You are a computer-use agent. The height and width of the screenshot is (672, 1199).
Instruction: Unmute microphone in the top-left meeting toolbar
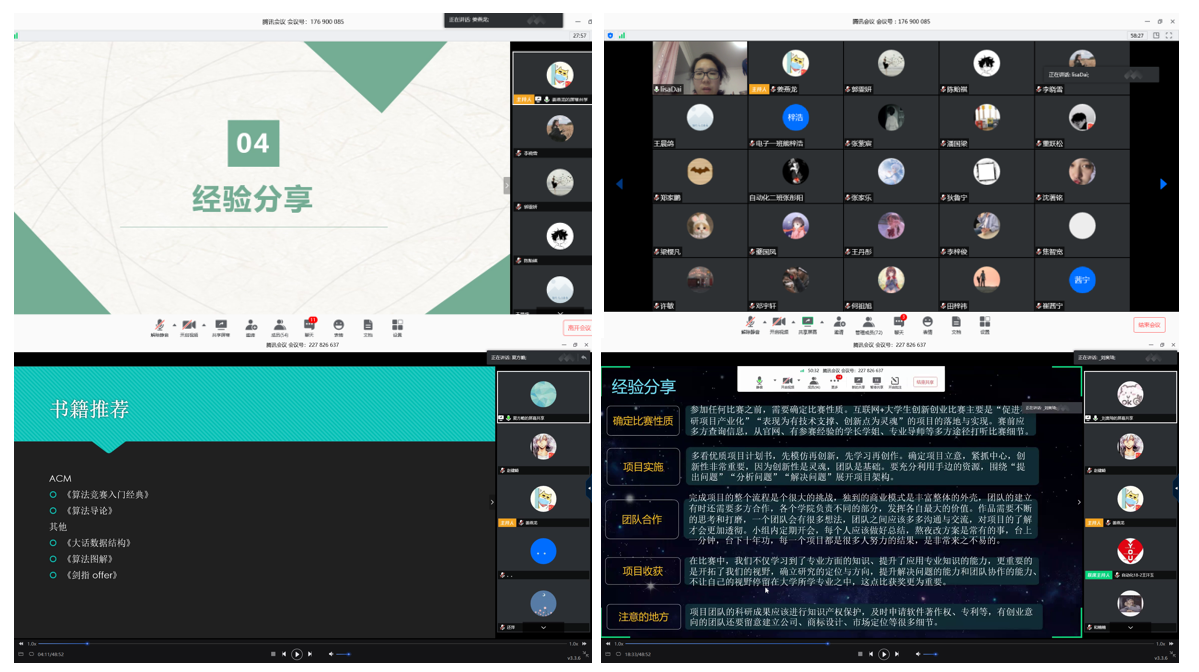tap(159, 327)
